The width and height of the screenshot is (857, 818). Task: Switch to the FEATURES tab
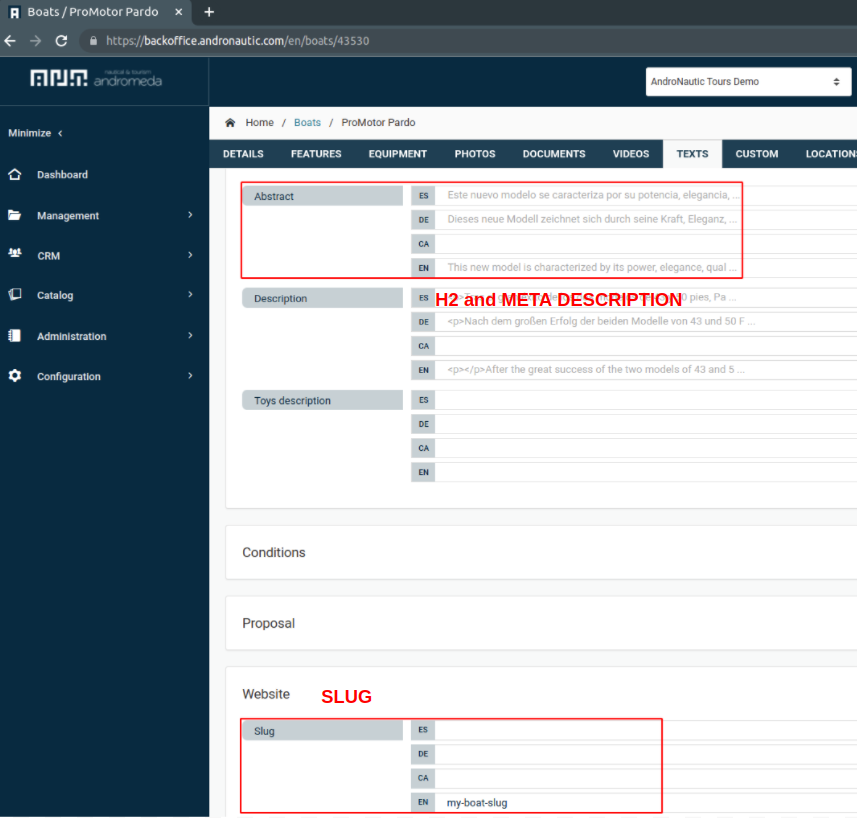[316, 154]
